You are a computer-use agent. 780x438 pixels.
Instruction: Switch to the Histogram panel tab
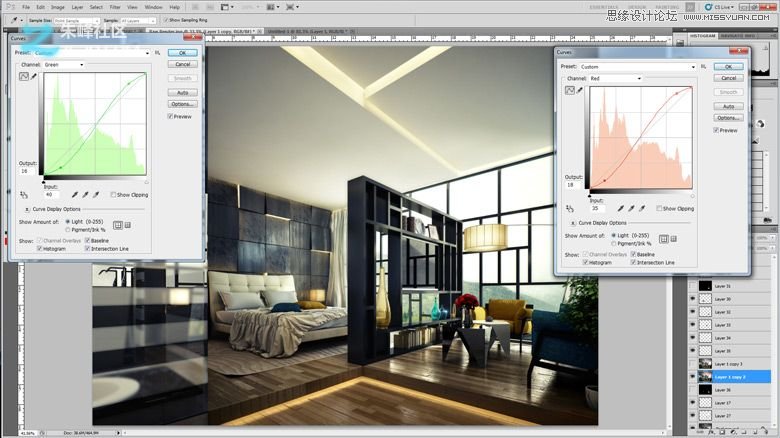702,36
